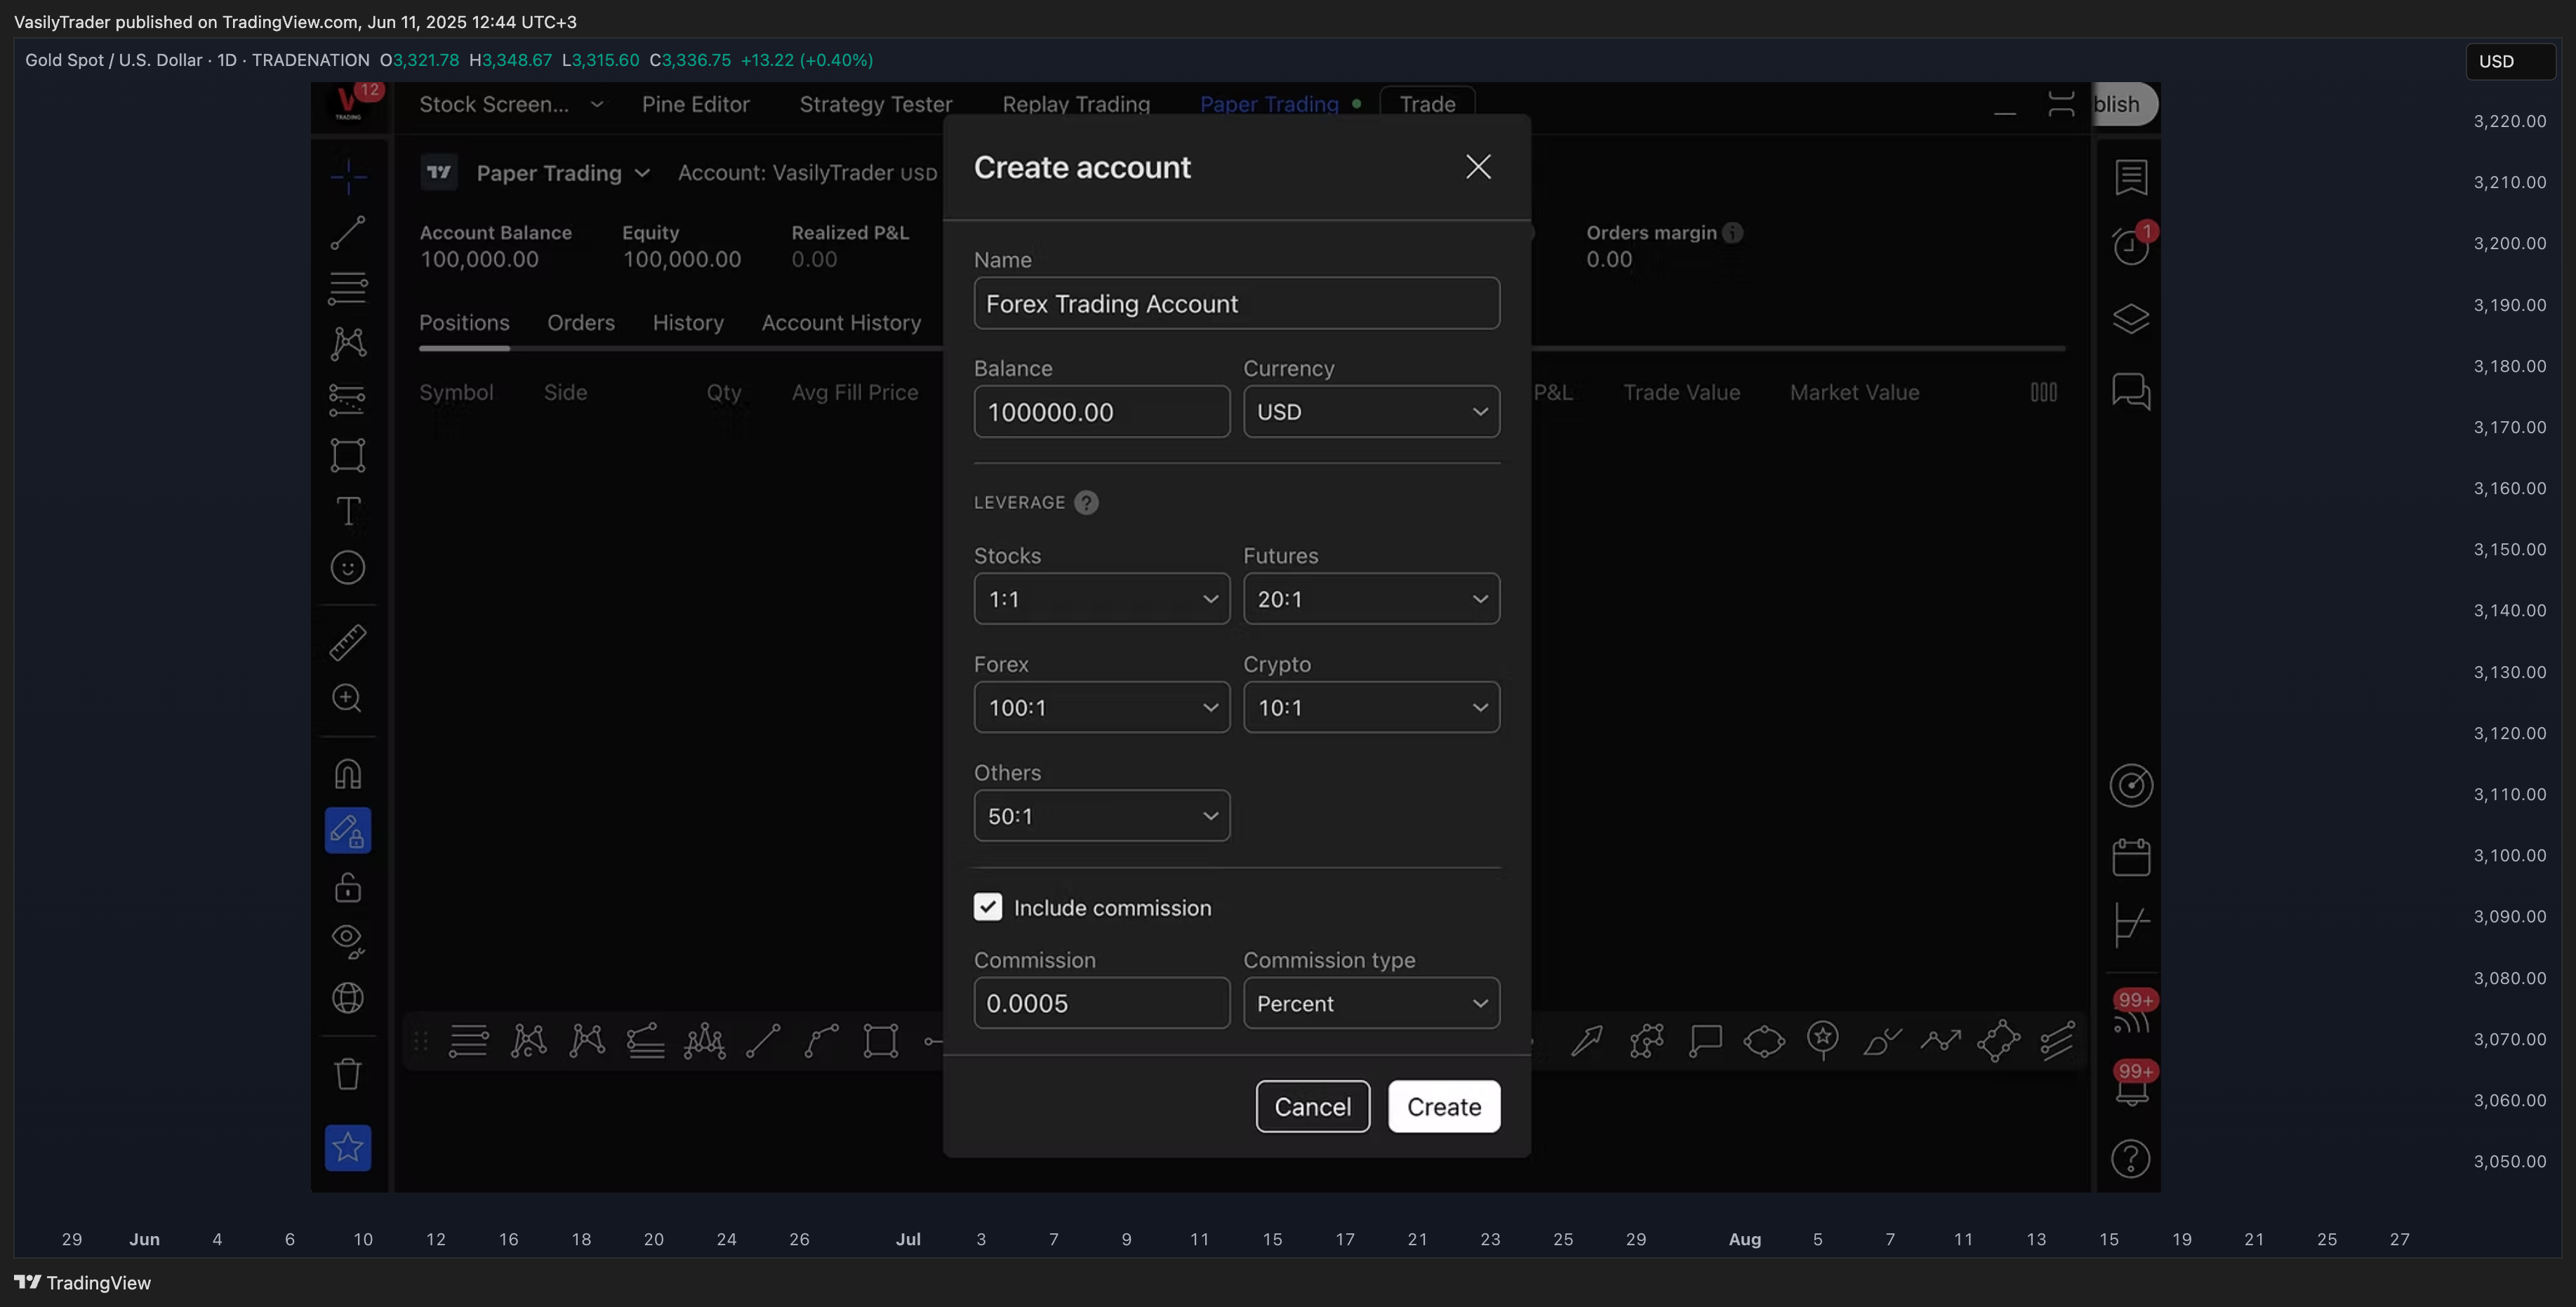The width and height of the screenshot is (2576, 1307).
Task: Switch to the Strategy Tester tab
Action: tap(875, 104)
